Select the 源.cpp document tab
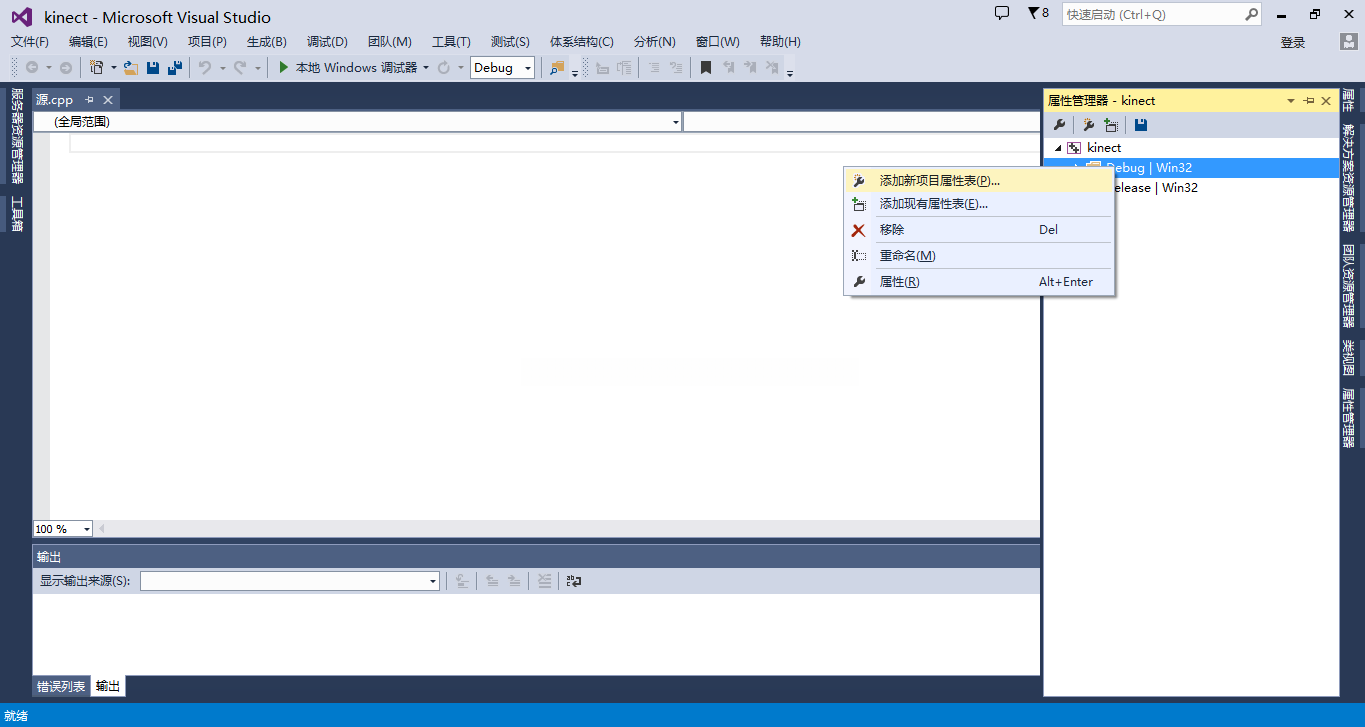 (55, 100)
